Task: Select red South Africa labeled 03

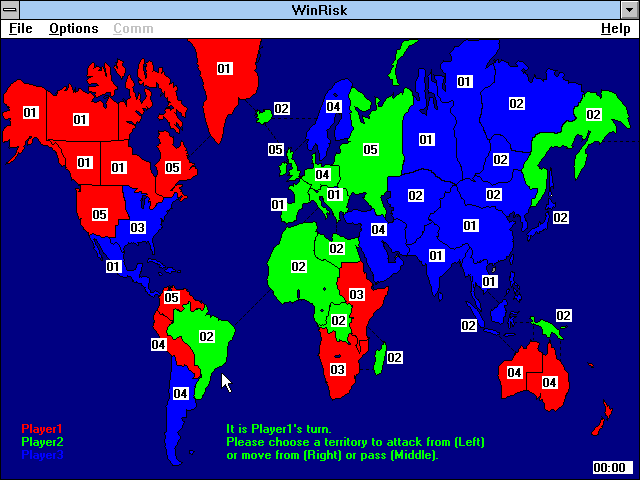Action: (x=338, y=369)
